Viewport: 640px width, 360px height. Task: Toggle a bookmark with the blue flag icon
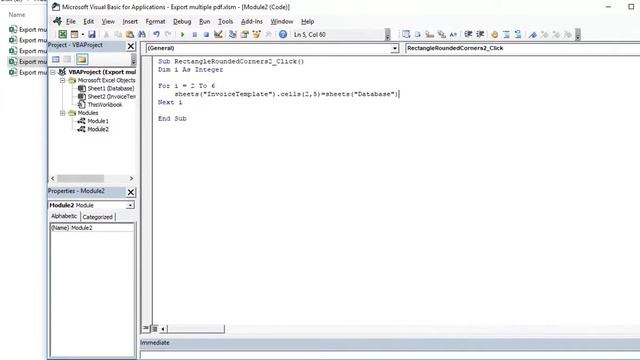point(532,35)
